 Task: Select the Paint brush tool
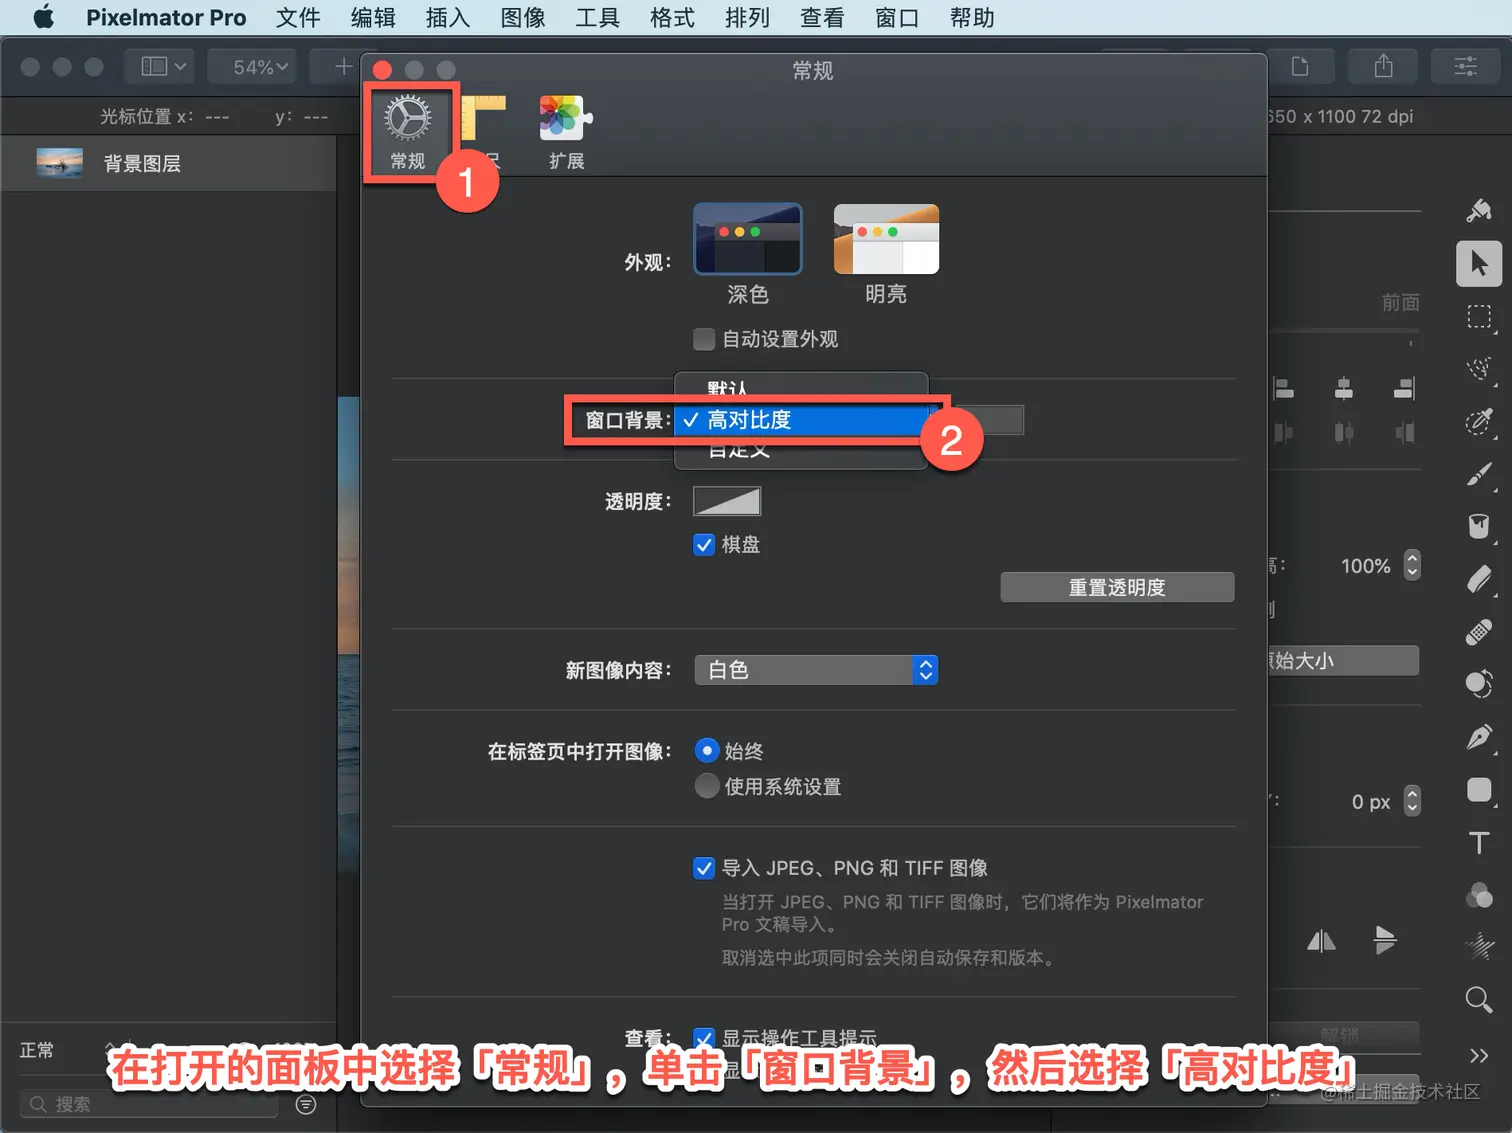[1479, 474]
